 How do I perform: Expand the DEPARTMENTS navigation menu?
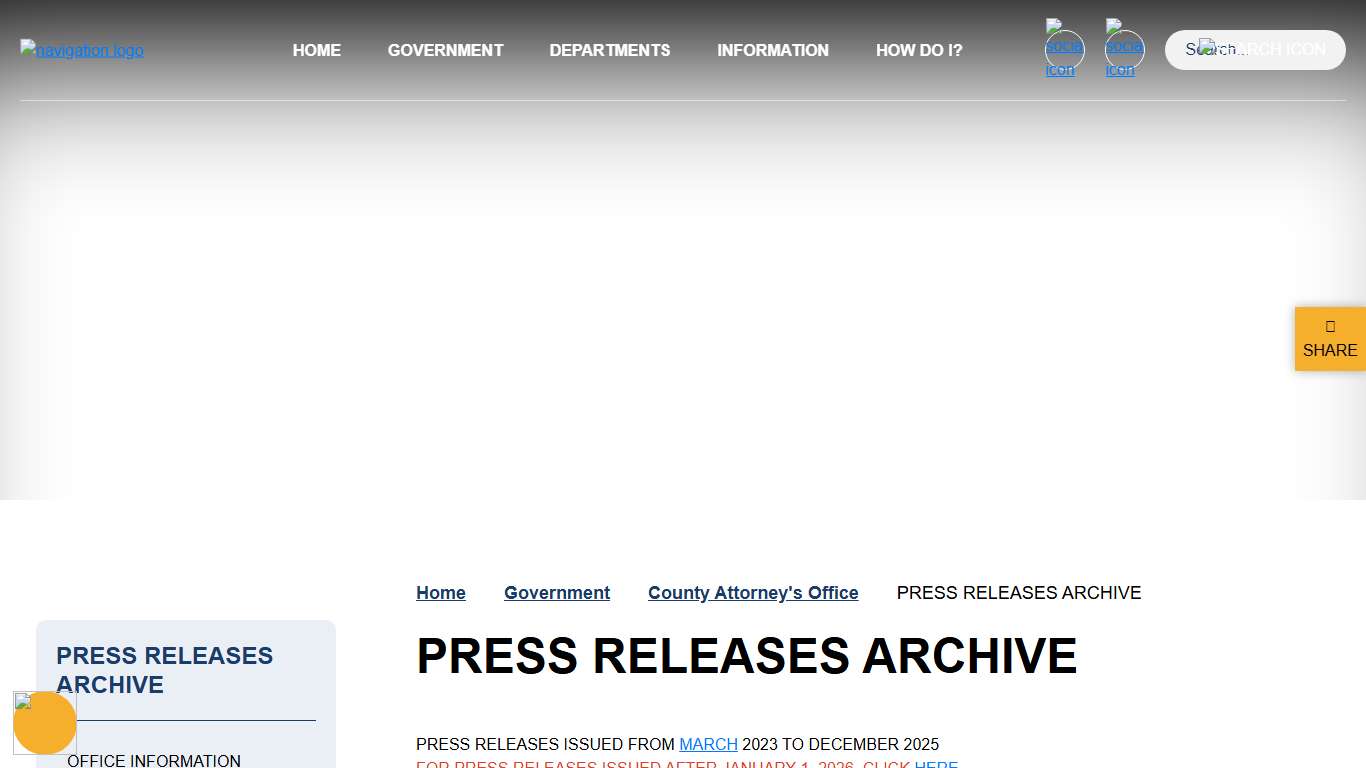[609, 50]
